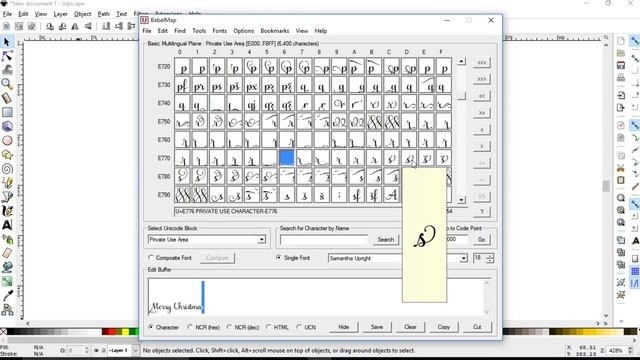Image resolution: width=640 pixels, height=360 pixels.
Task: Click the Copy button for edit buffer
Action: [444, 327]
